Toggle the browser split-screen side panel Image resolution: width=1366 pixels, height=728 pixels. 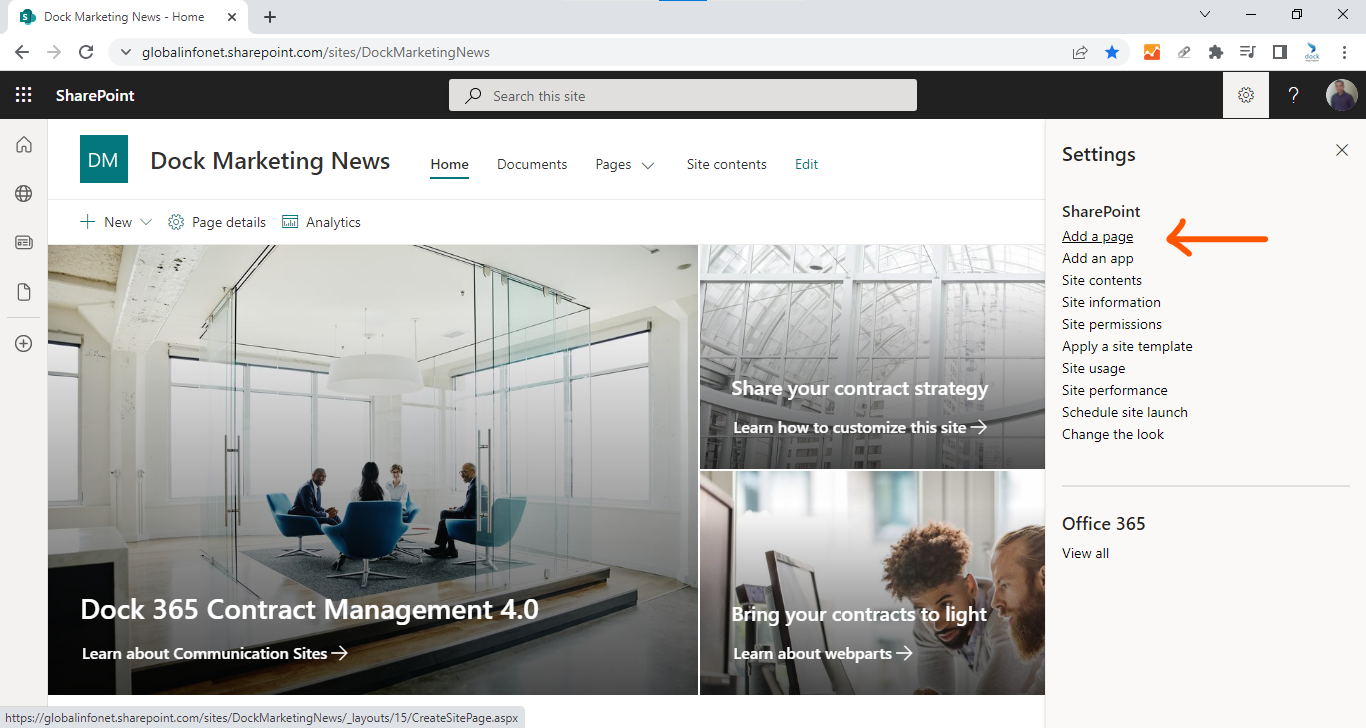tap(1279, 51)
